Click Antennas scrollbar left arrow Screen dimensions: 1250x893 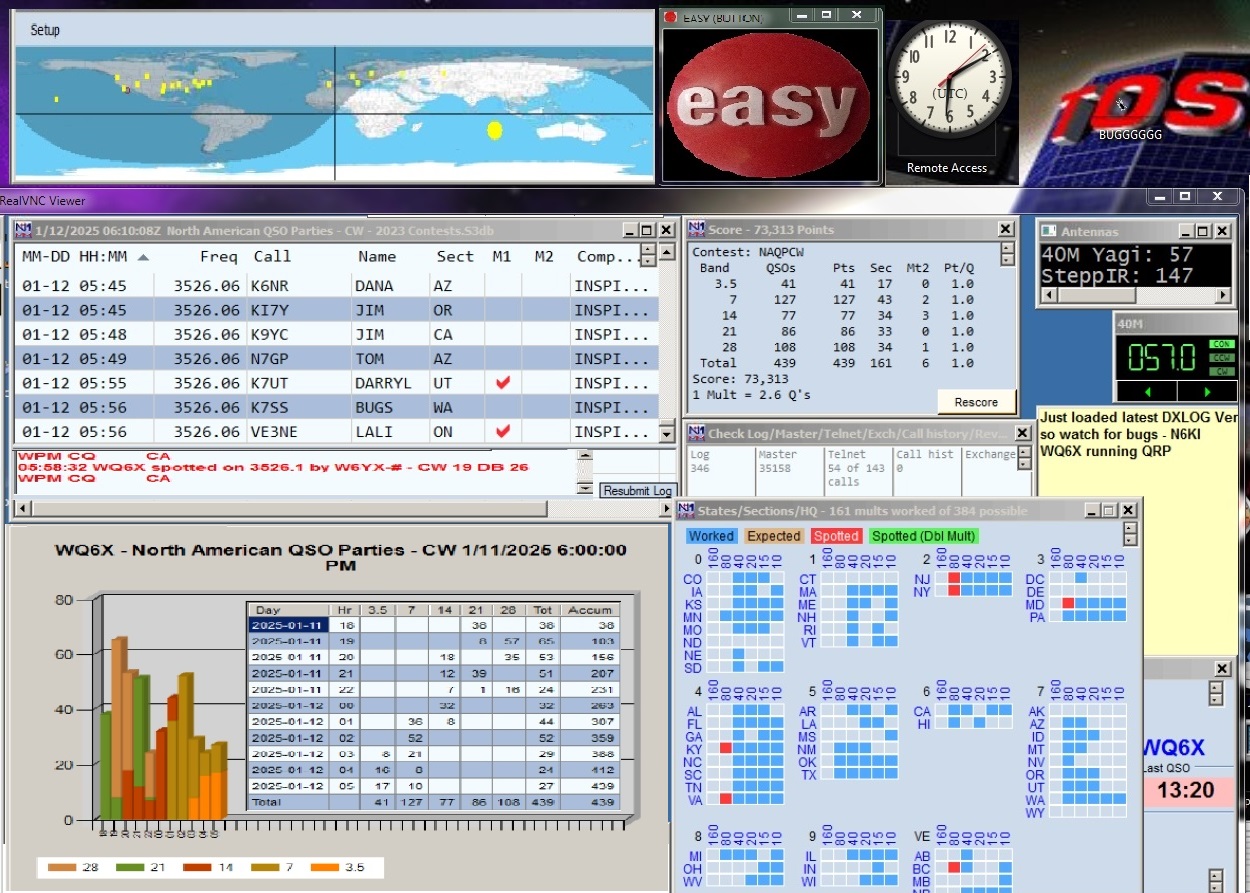click(x=1048, y=296)
